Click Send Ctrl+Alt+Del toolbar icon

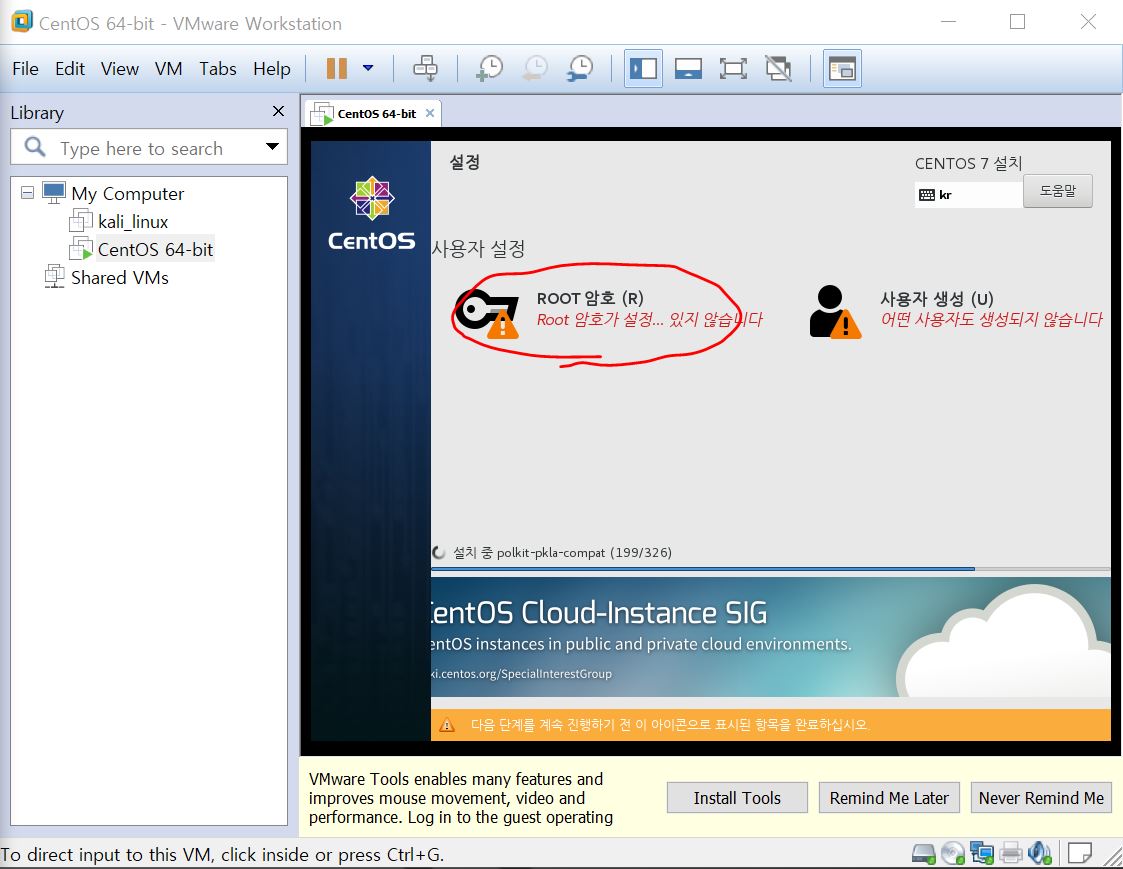425,69
